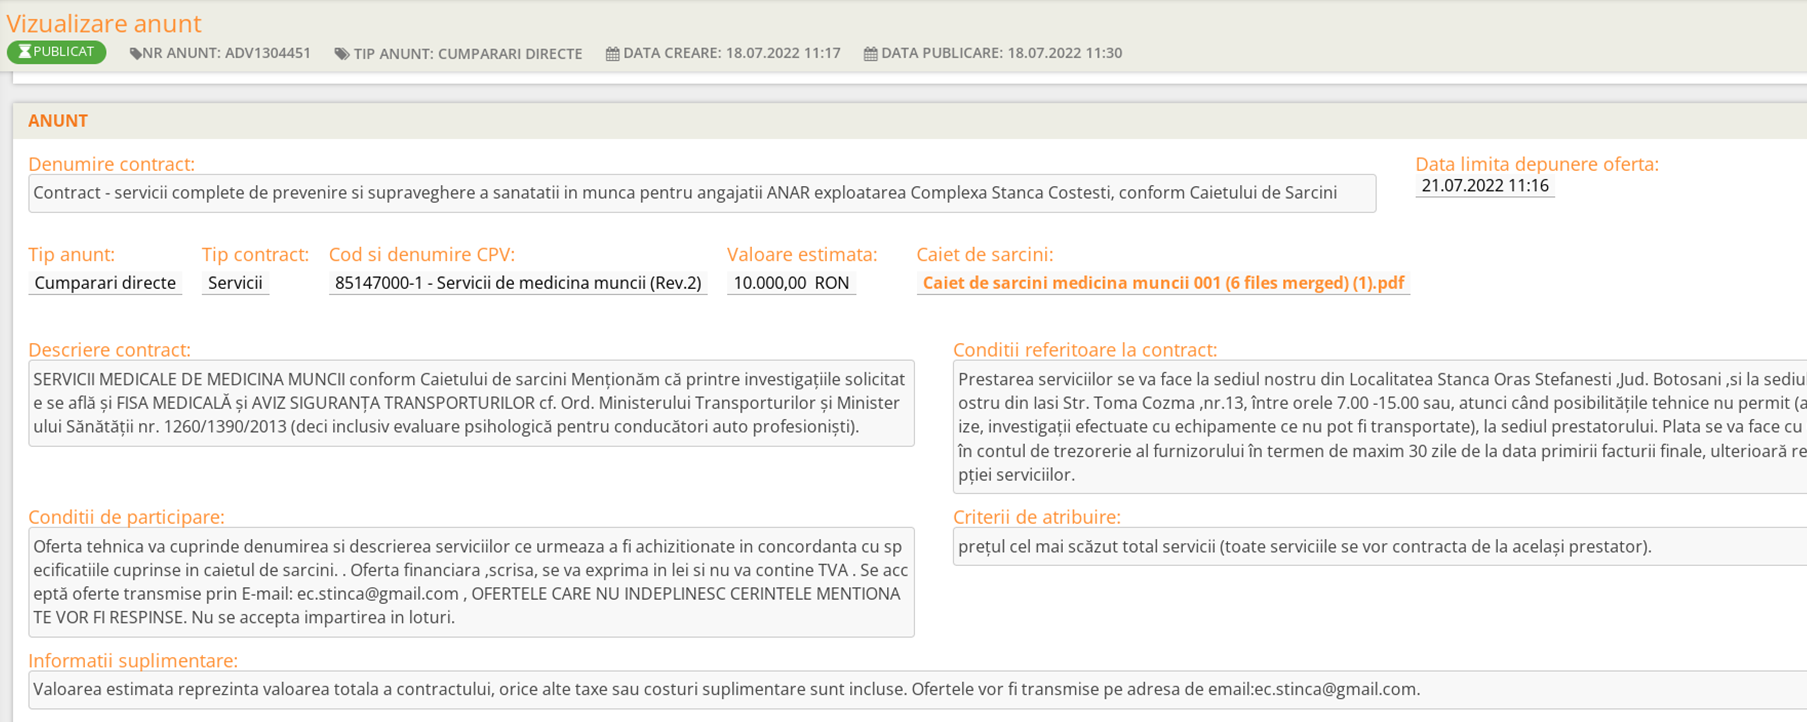Select the Tip contract value Servicii
The width and height of the screenshot is (1807, 722).
(235, 283)
